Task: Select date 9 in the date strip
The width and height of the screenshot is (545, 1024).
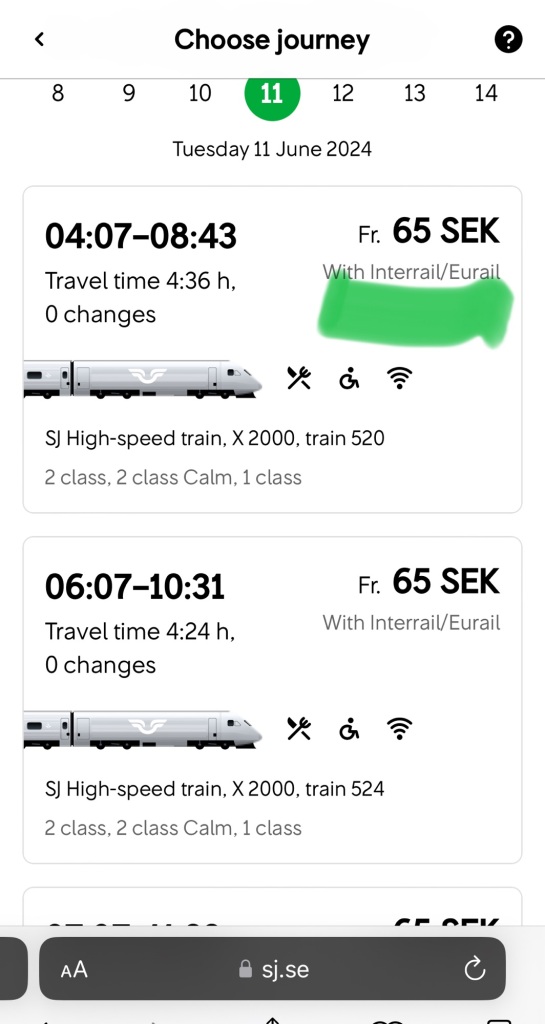Action: tap(129, 93)
